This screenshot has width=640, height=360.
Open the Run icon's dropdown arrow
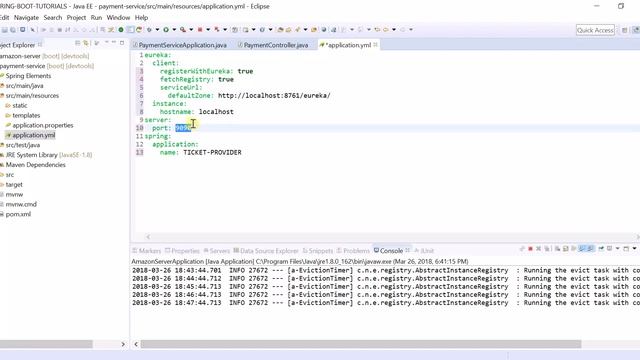(174, 30)
